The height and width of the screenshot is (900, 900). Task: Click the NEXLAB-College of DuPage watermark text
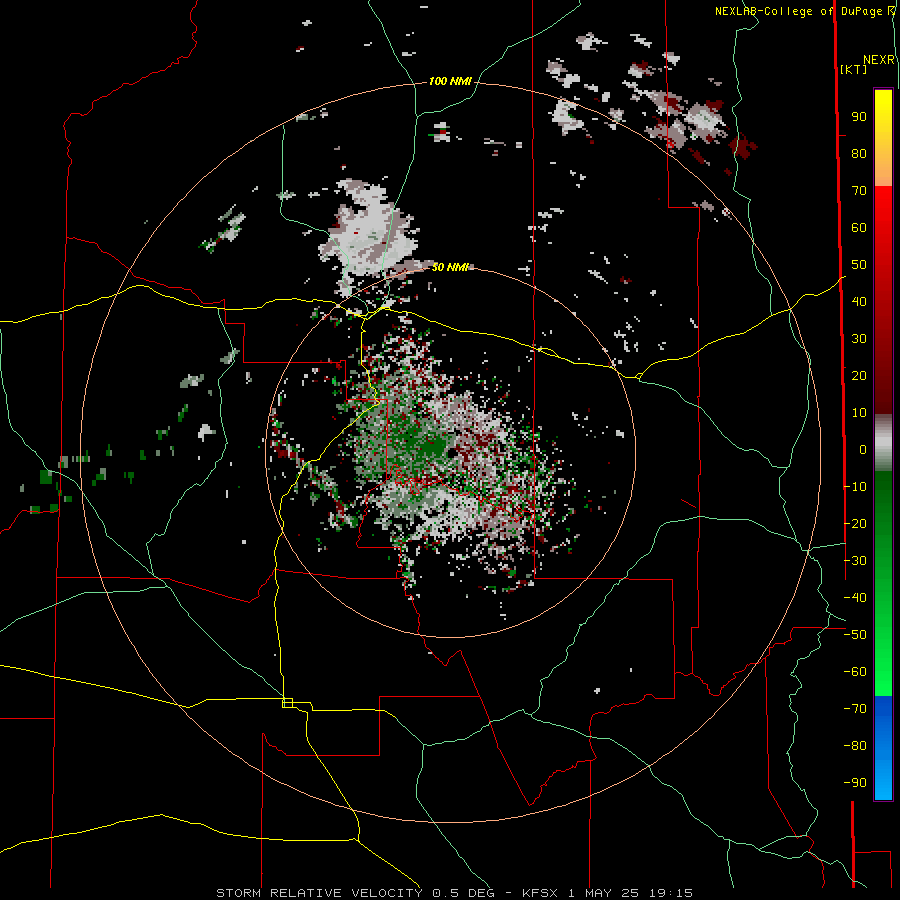pyautogui.click(x=804, y=11)
